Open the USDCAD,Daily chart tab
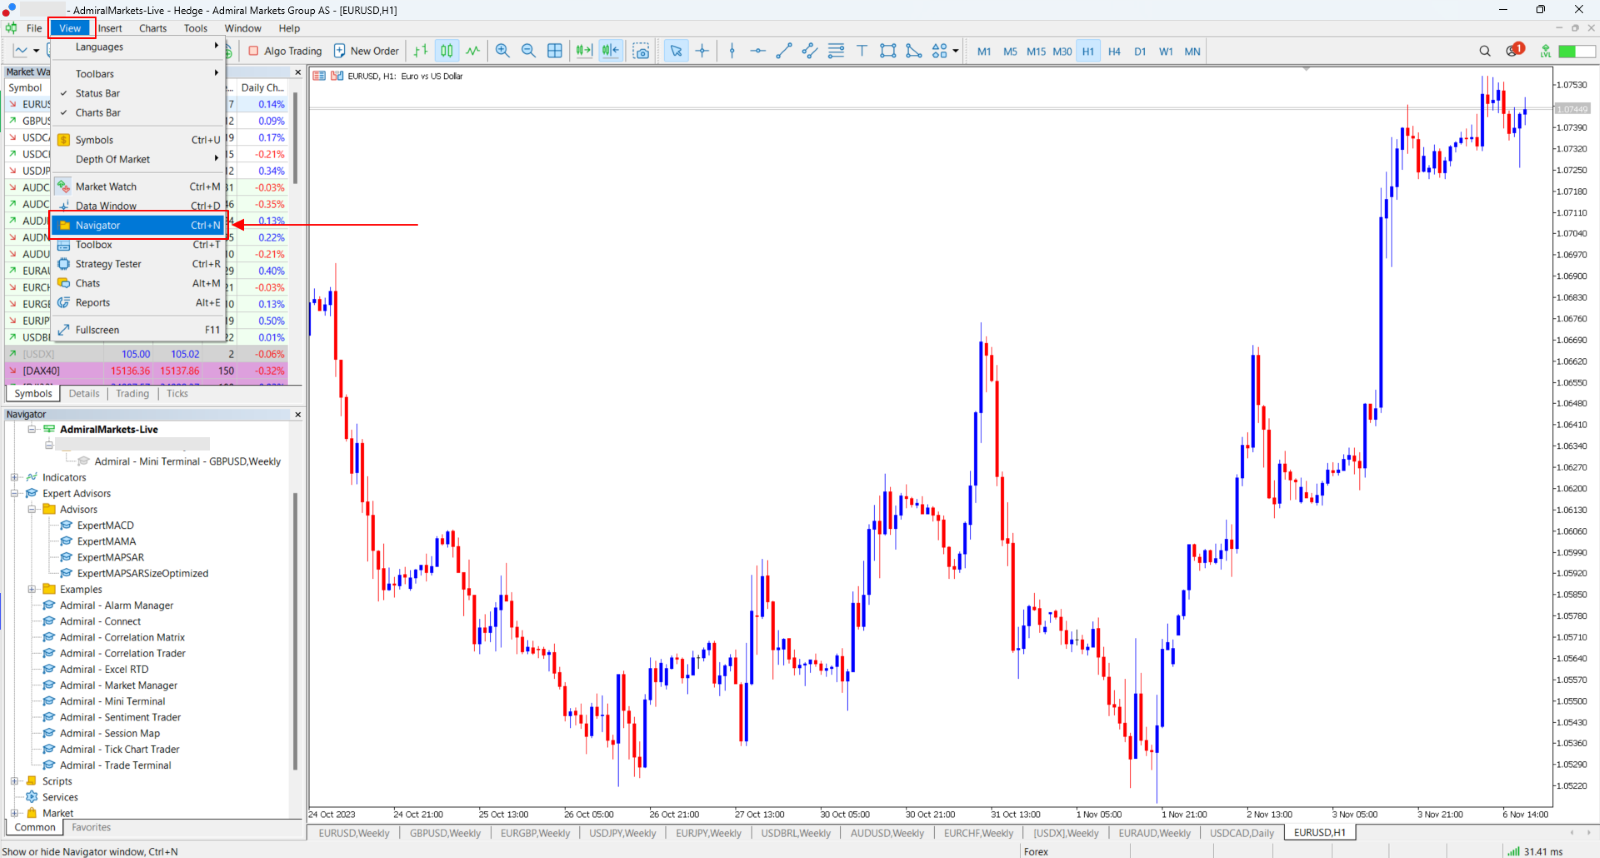This screenshot has height=858, width=1600. tap(1242, 833)
